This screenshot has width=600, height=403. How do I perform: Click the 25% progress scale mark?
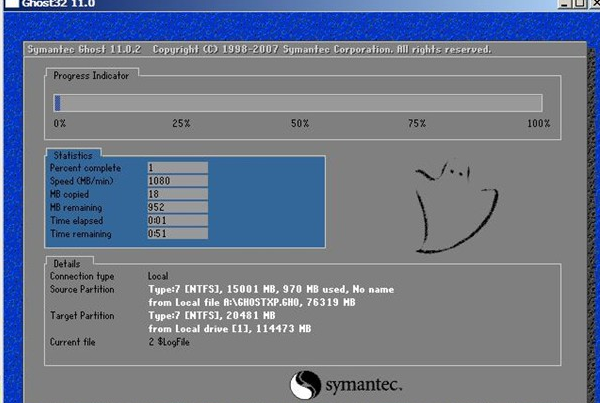tap(181, 124)
